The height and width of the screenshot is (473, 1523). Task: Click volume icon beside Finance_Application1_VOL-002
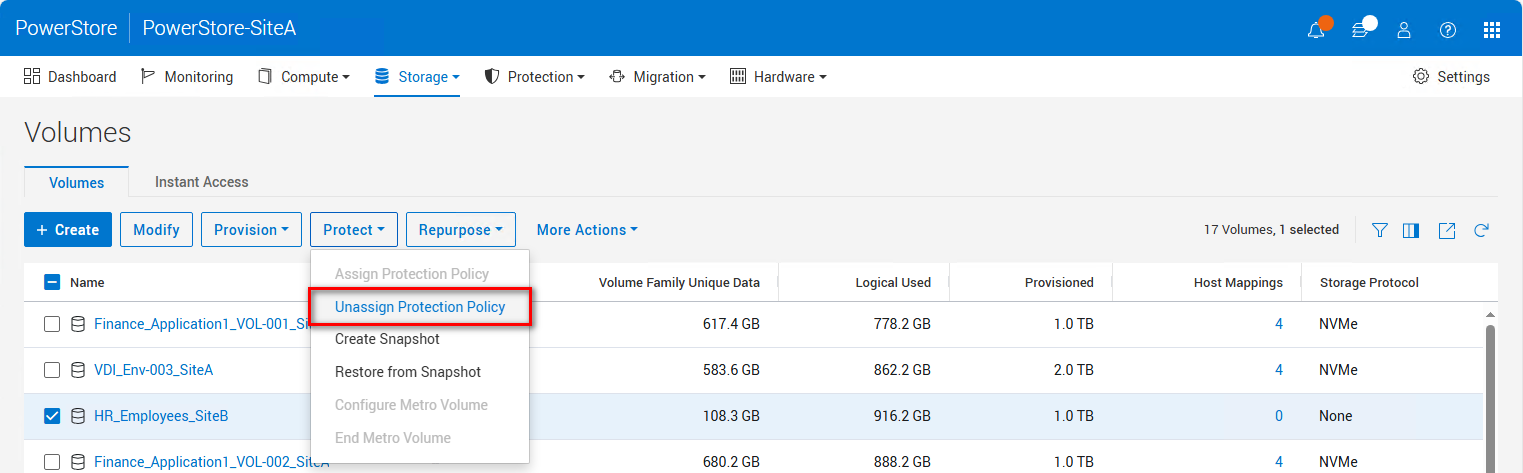pyautogui.click(x=78, y=462)
